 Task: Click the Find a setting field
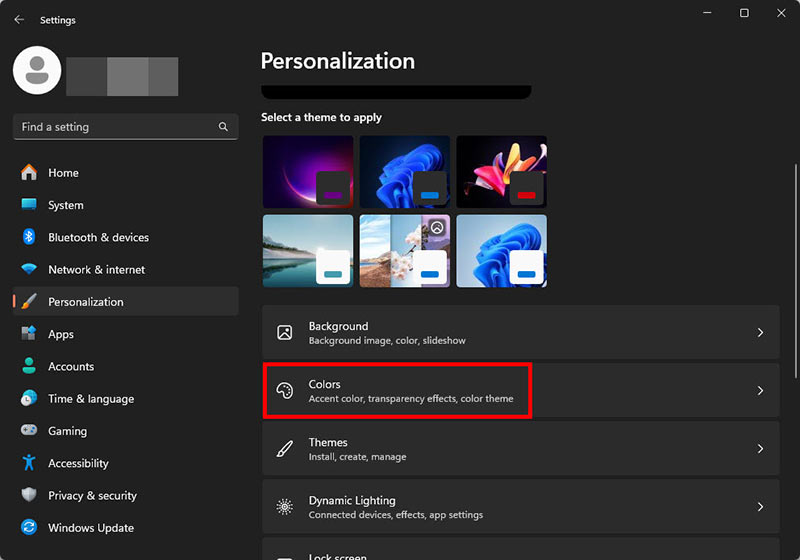[x=126, y=126]
